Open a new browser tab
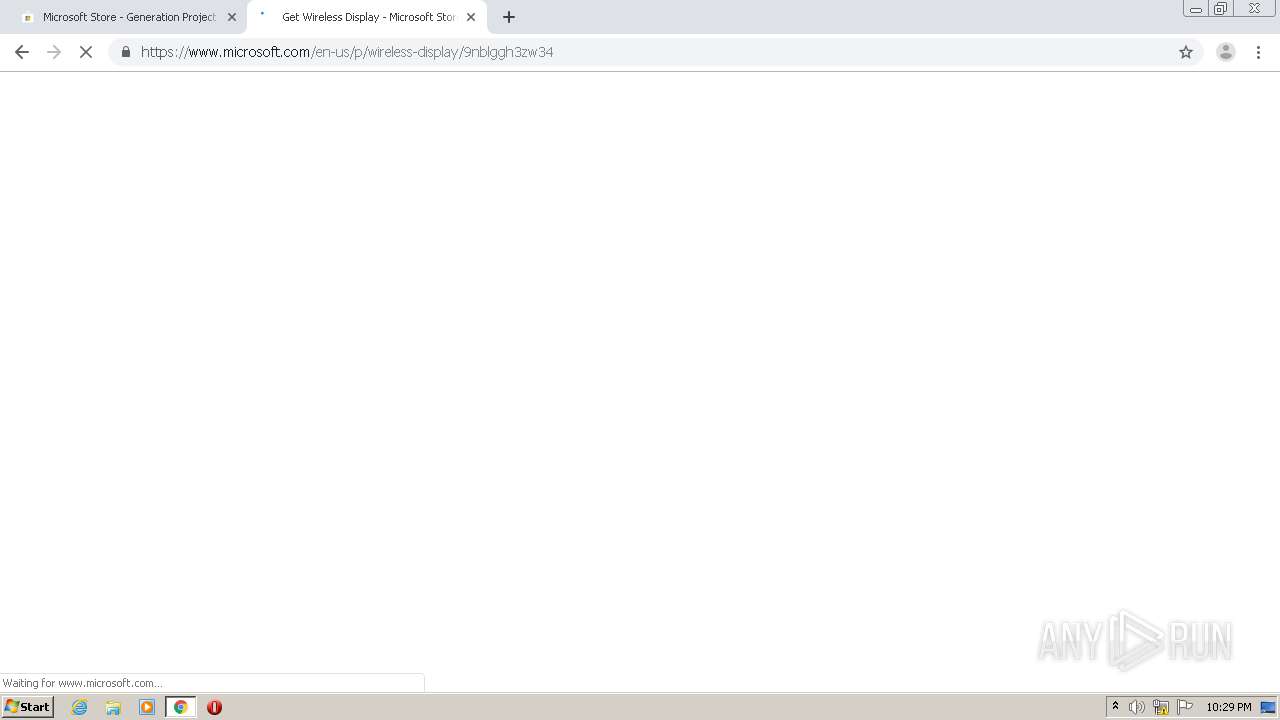Image resolution: width=1280 pixels, height=720 pixels. point(509,17)
